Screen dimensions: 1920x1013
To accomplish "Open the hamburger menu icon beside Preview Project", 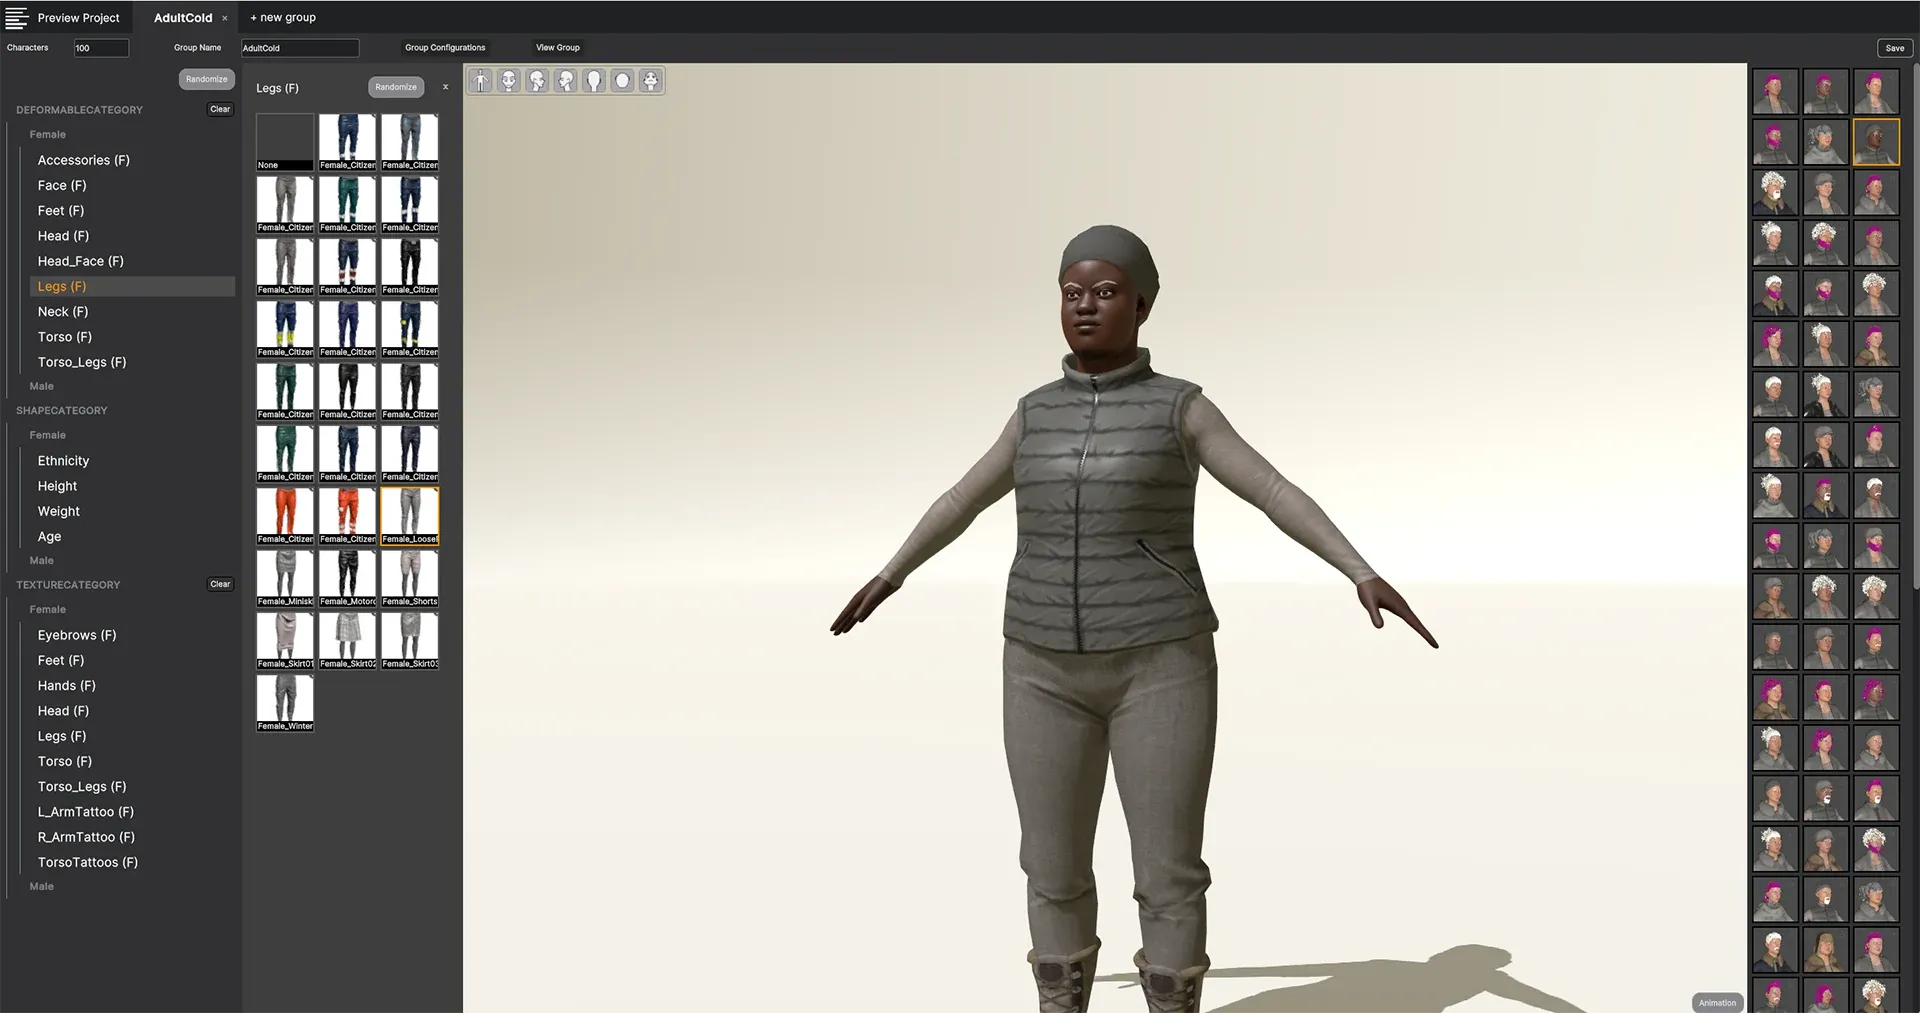I will 17,18.
